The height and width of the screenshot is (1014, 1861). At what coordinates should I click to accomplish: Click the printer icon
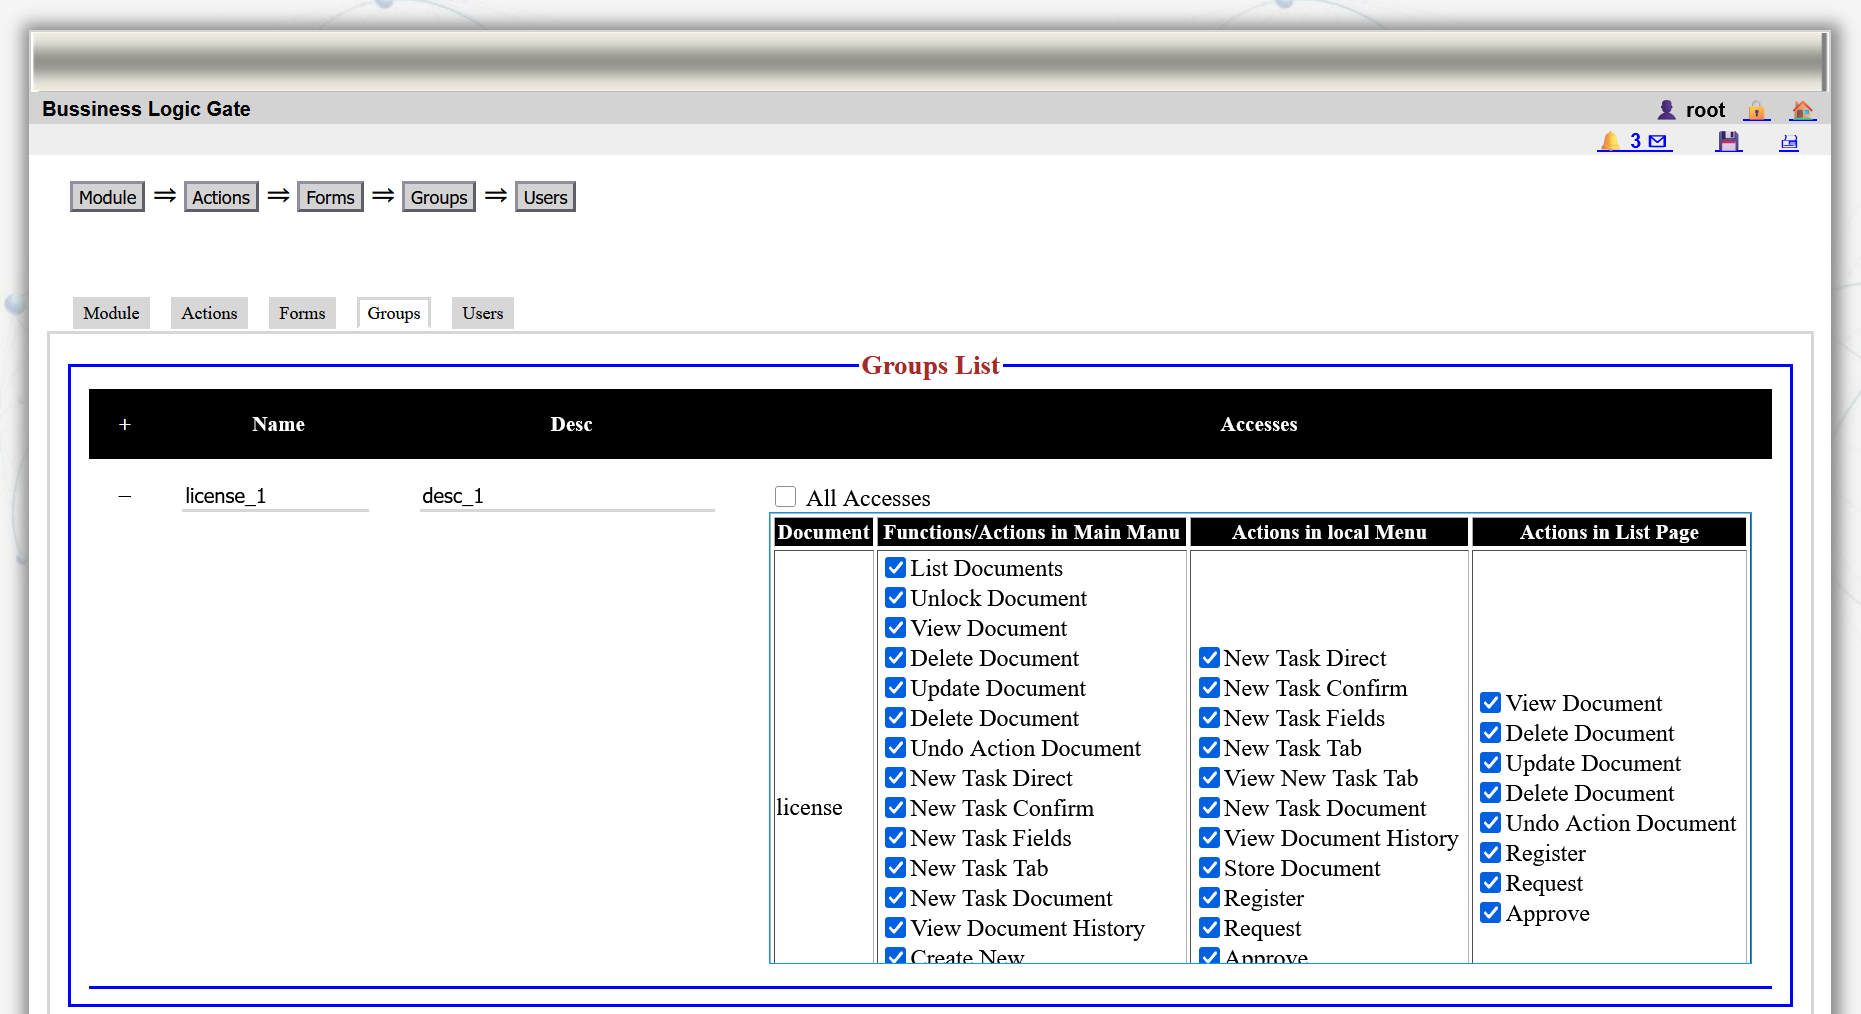pyautogui.click(x=1789, y=142)
